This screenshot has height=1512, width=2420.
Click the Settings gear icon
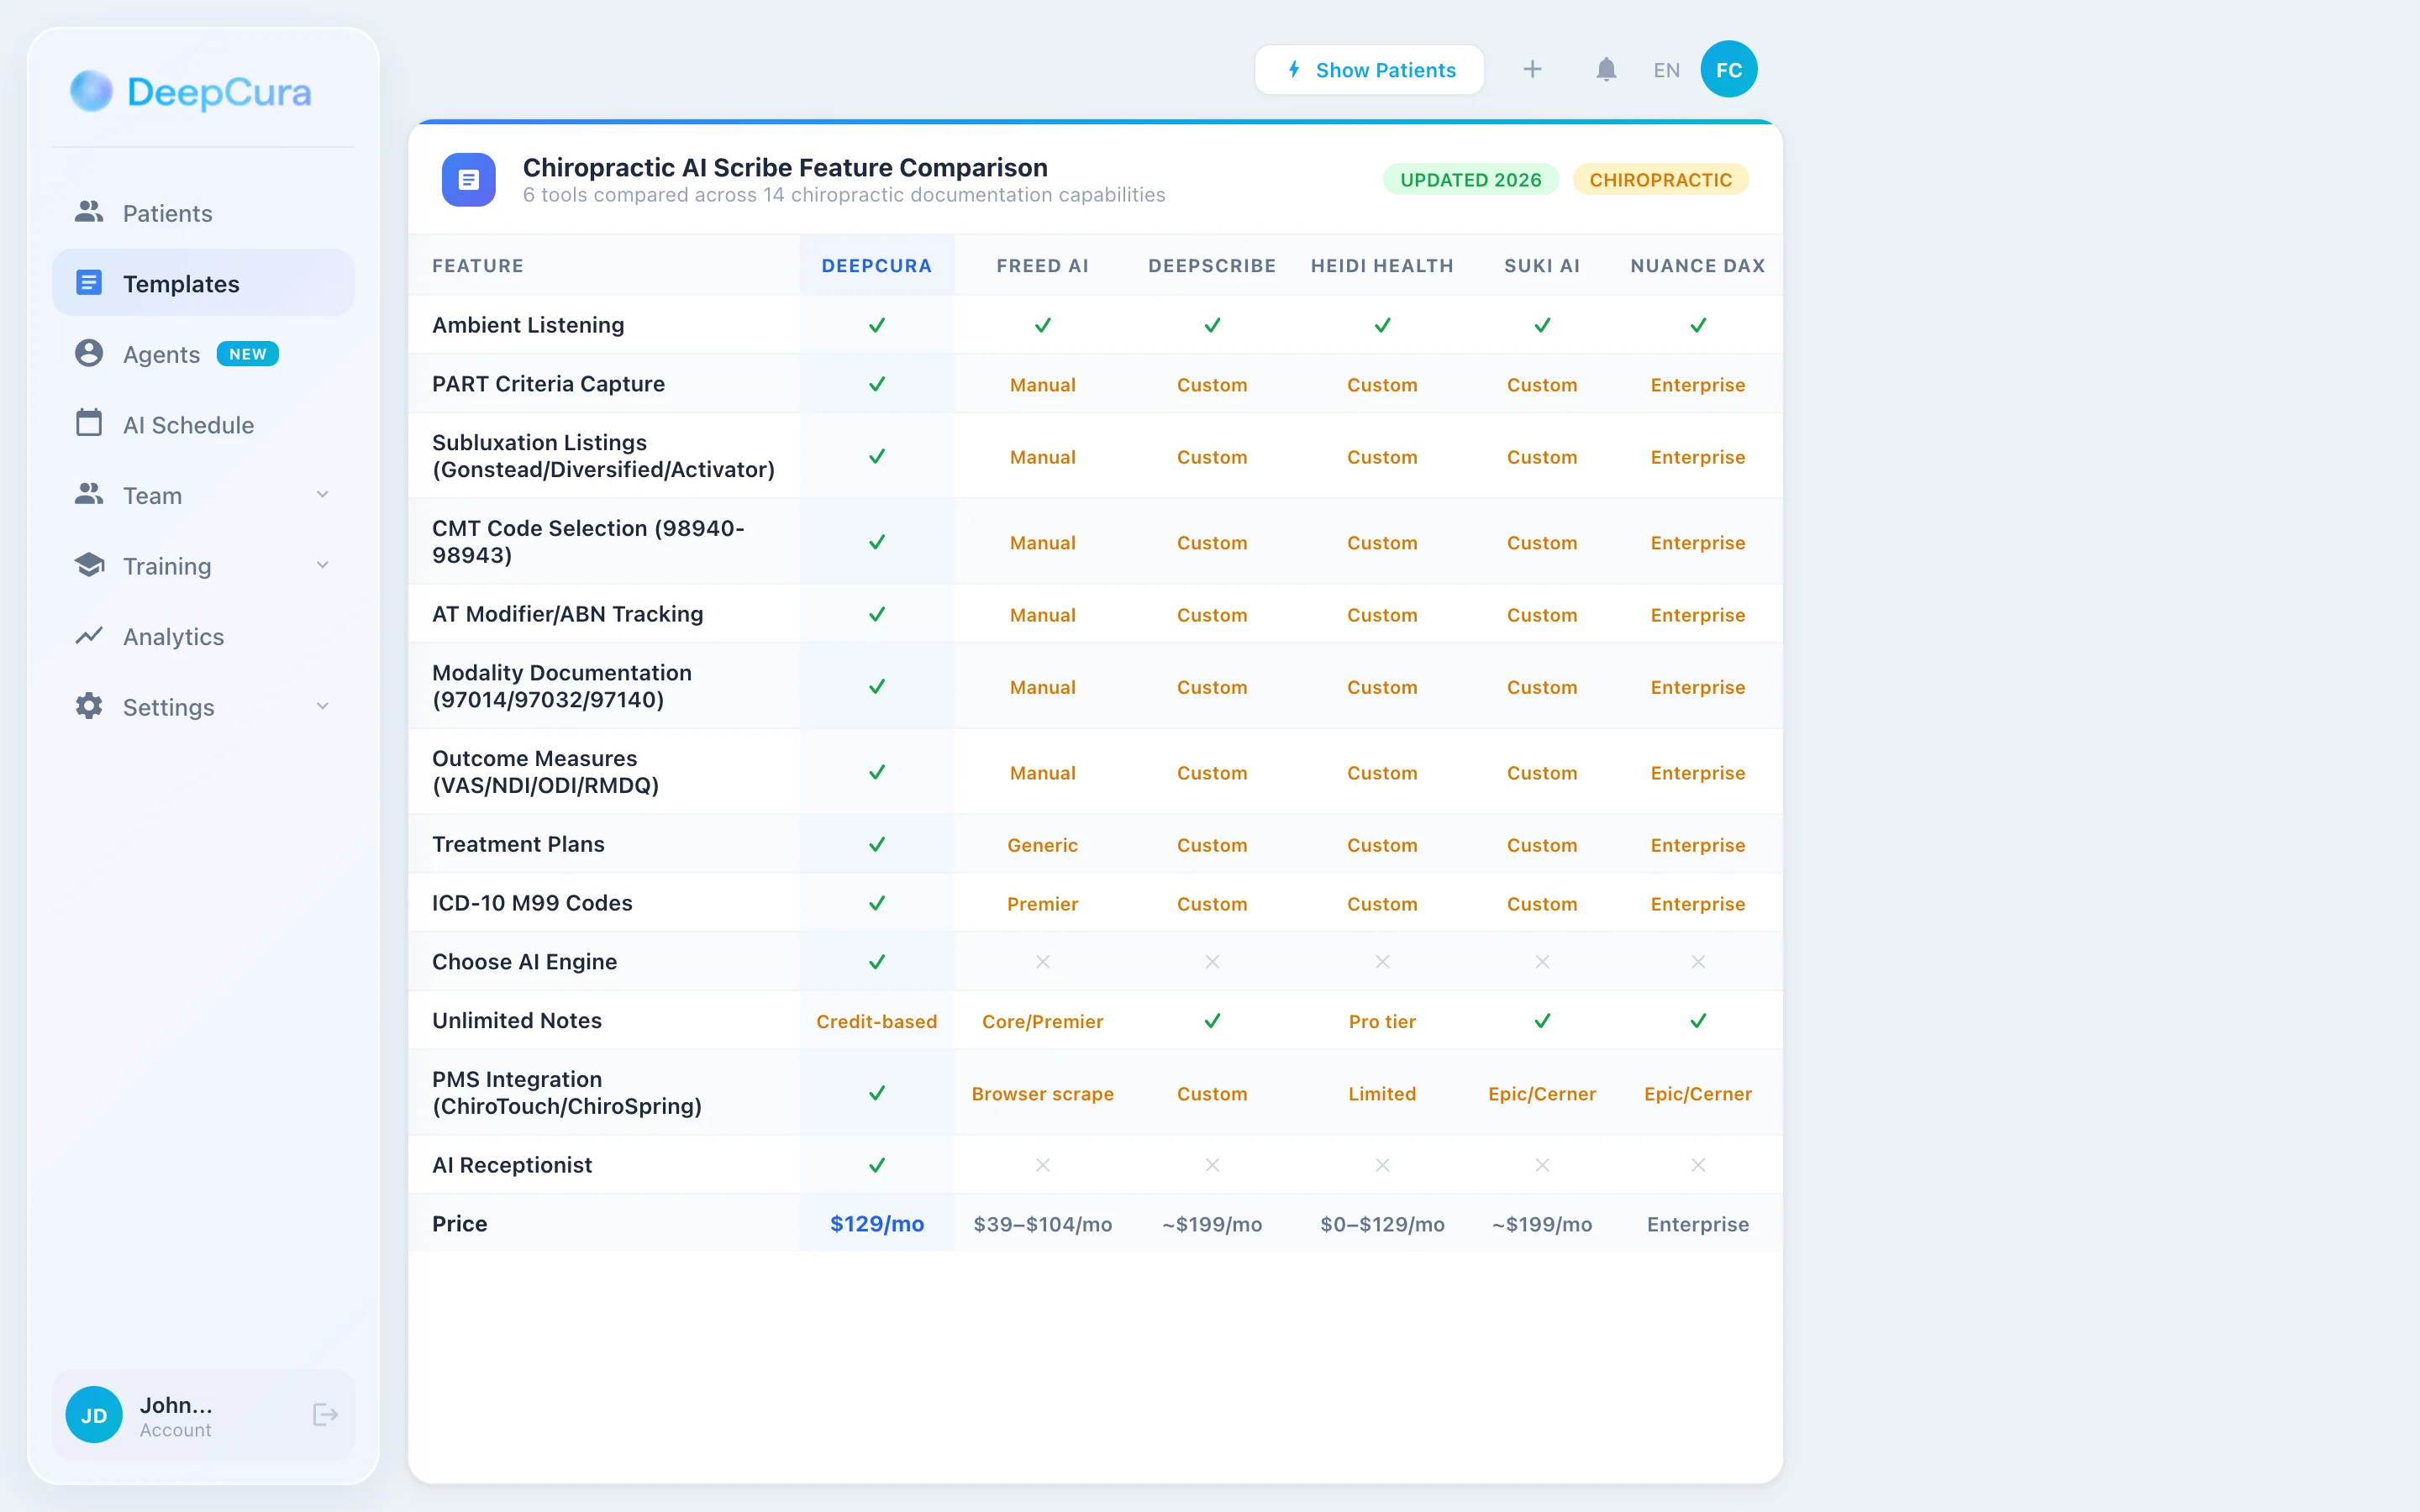tap(89, 706)
